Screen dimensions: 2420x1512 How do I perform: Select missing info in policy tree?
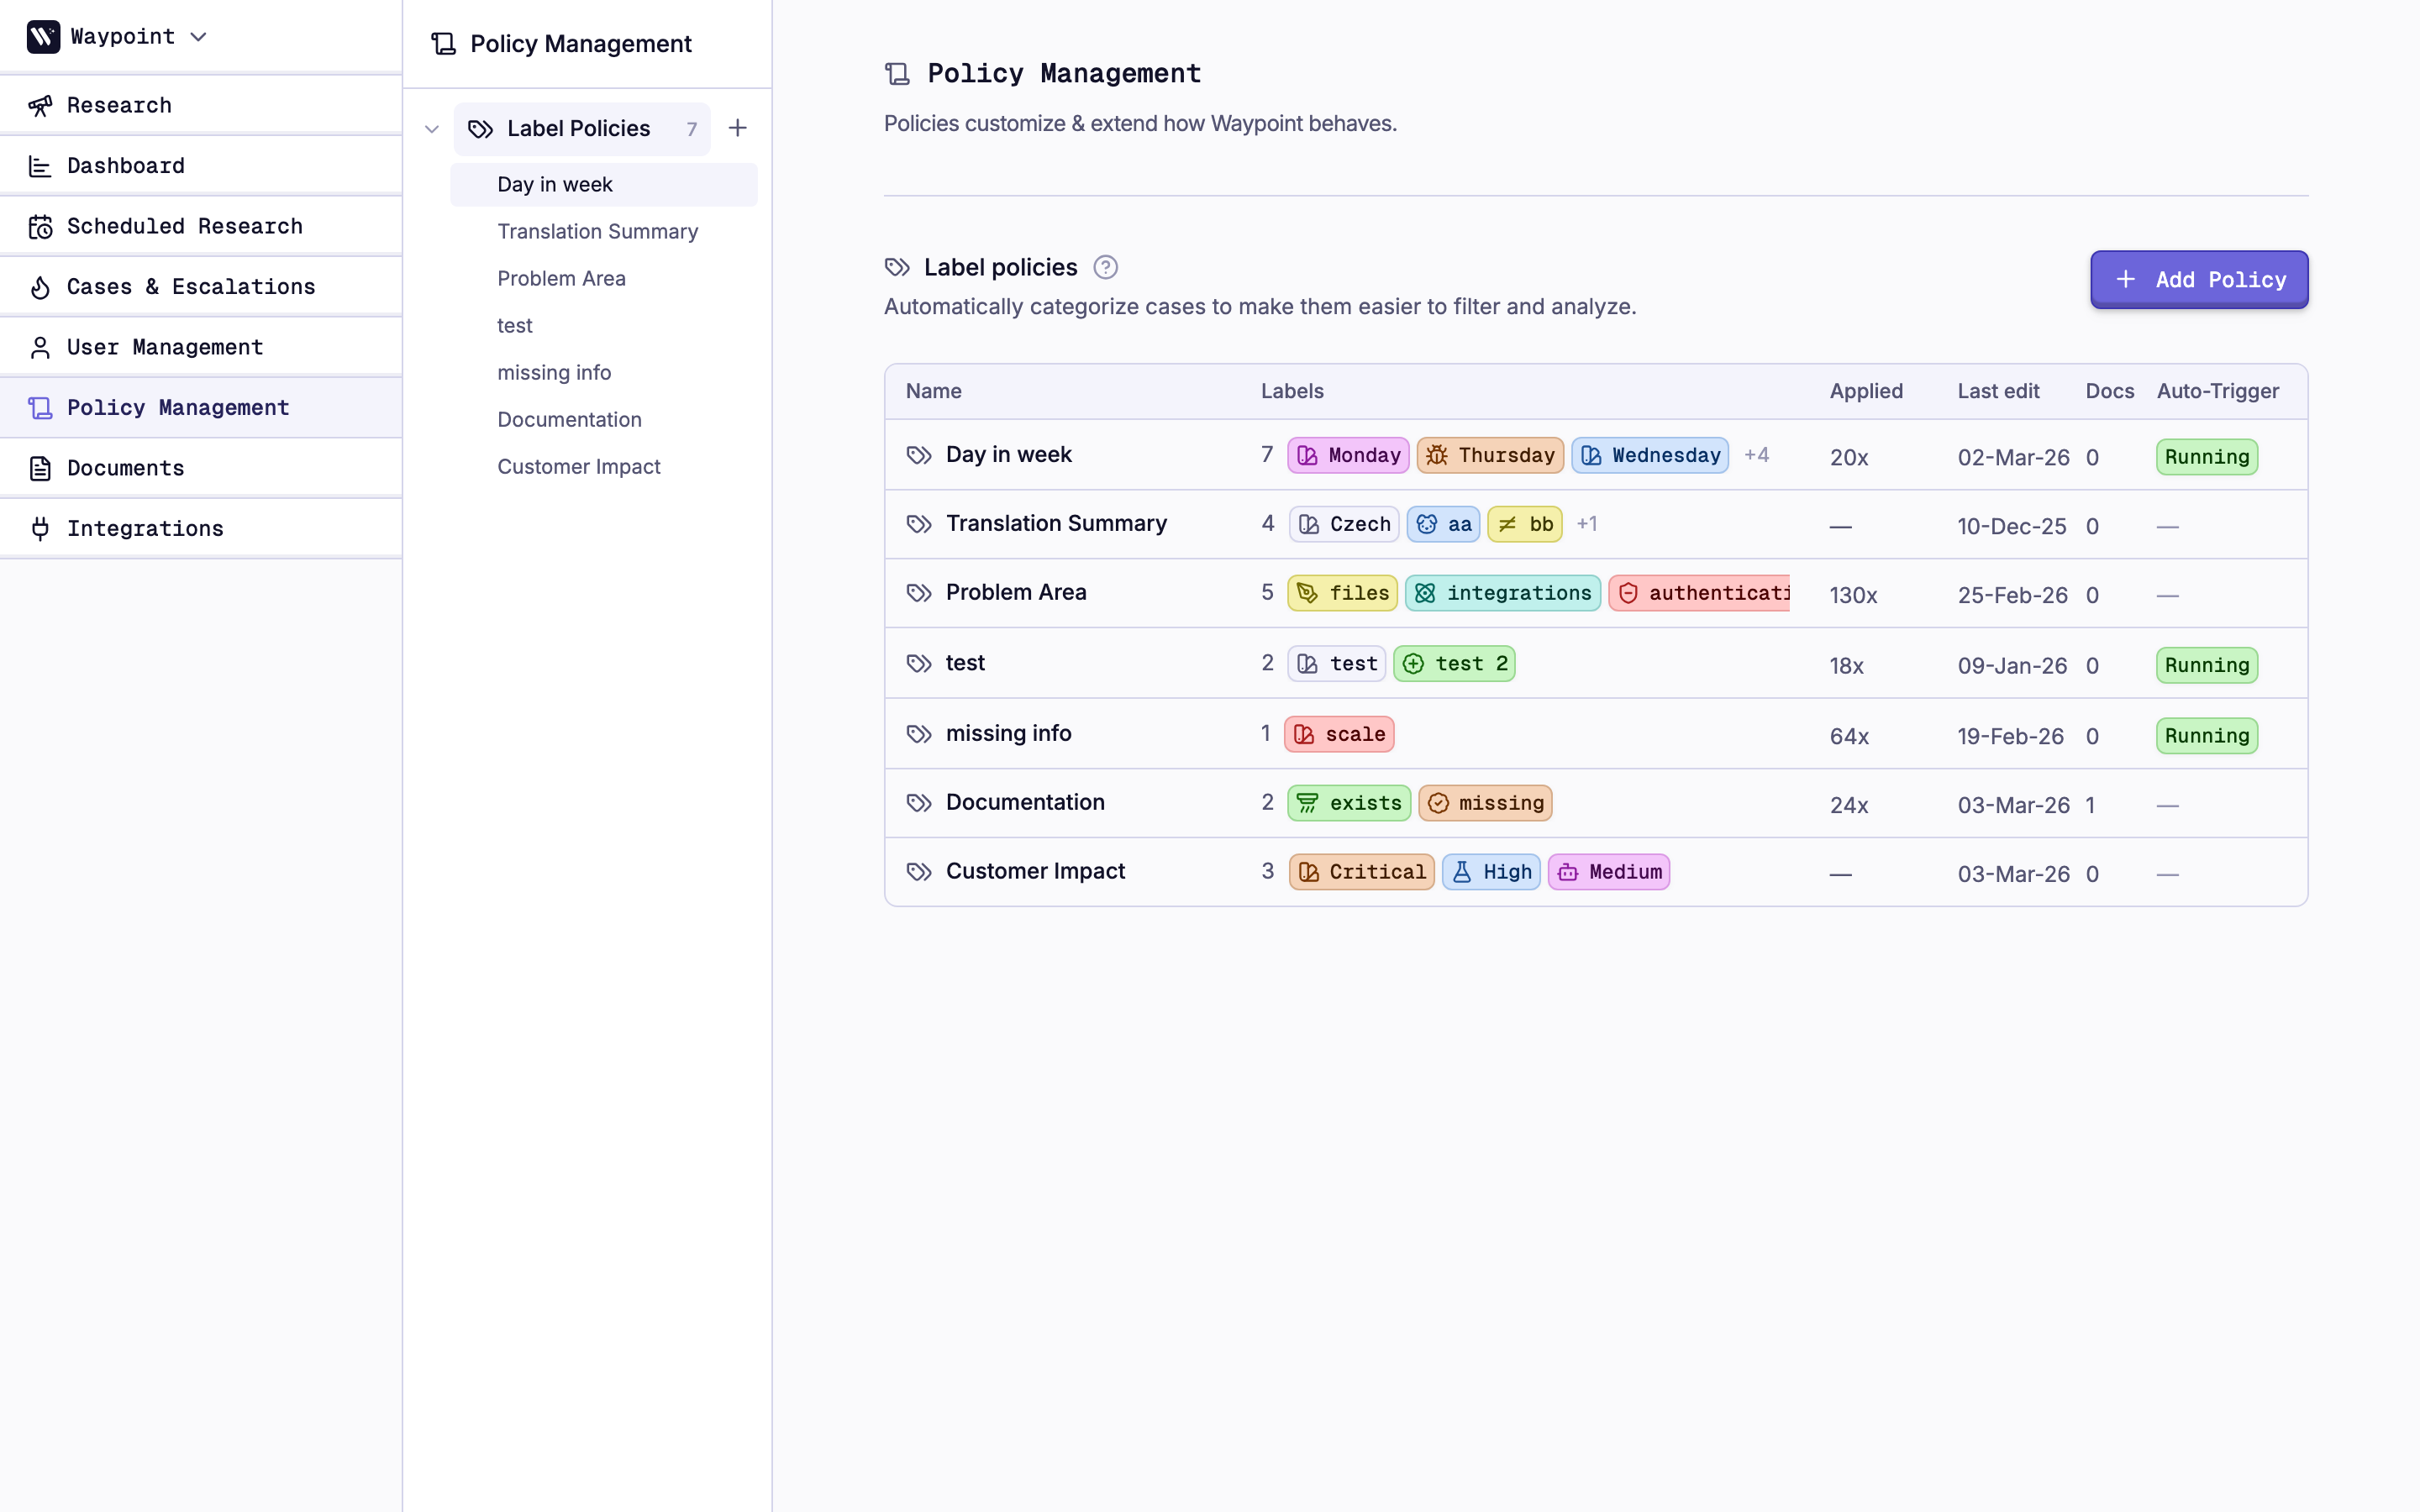pos(604,372)
